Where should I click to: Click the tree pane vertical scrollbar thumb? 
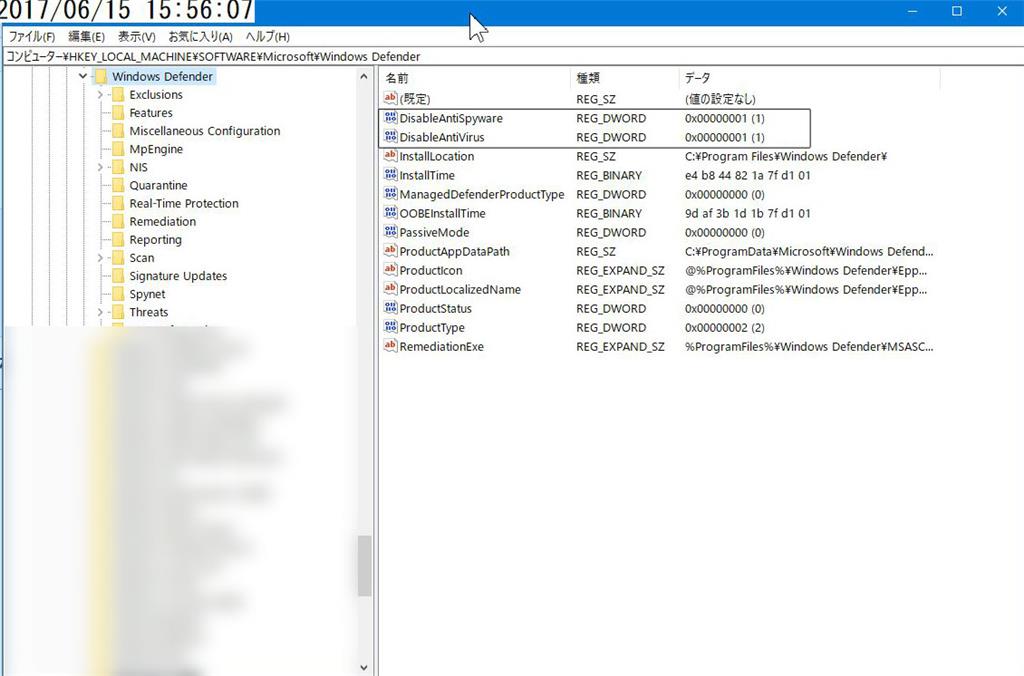tap(364, 566)
